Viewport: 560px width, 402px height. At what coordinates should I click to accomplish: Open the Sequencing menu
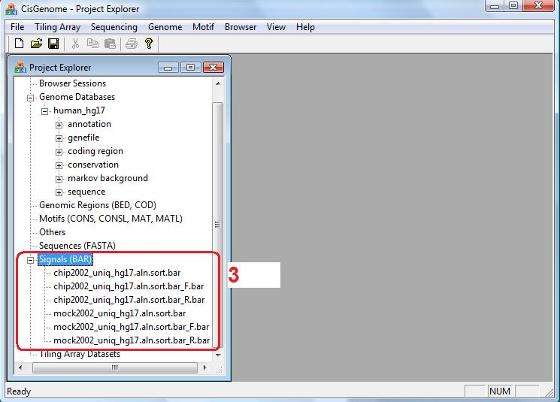(114, 27)
